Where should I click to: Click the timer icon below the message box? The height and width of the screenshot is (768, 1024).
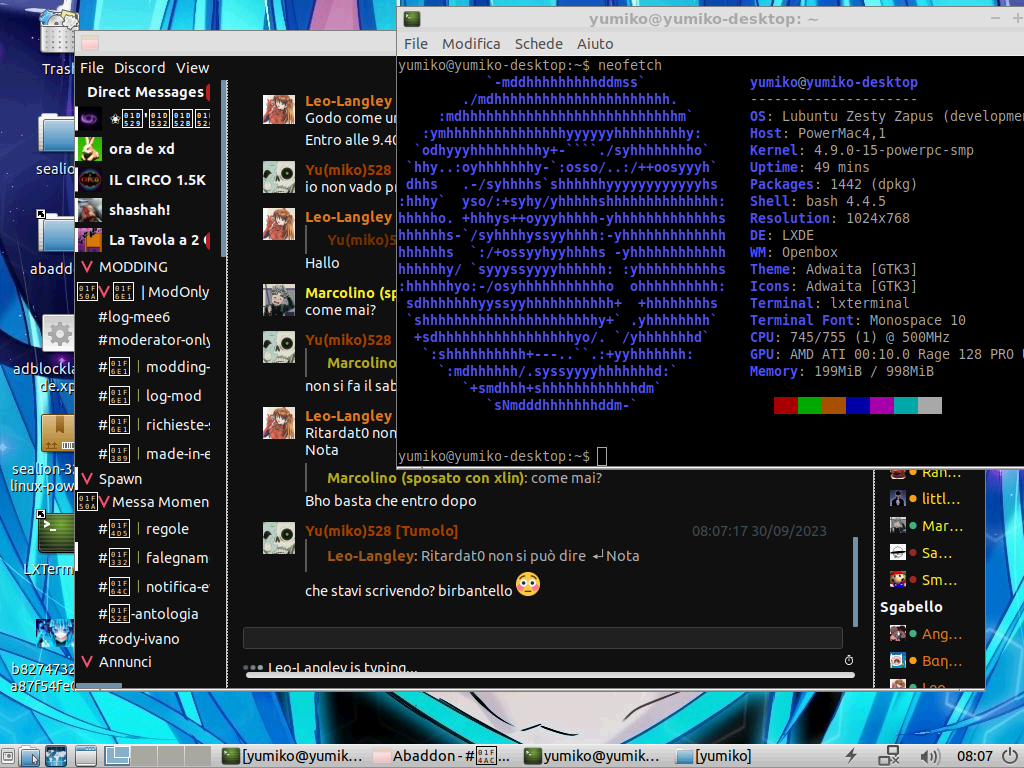(x=849, y=660)
